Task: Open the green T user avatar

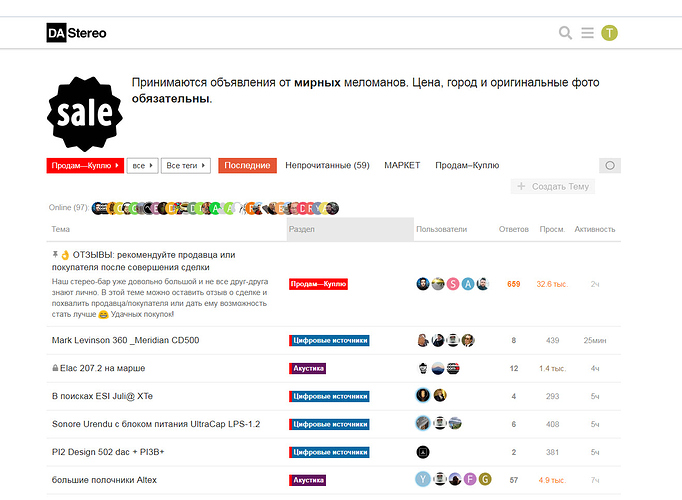Action: coord(609,33)
